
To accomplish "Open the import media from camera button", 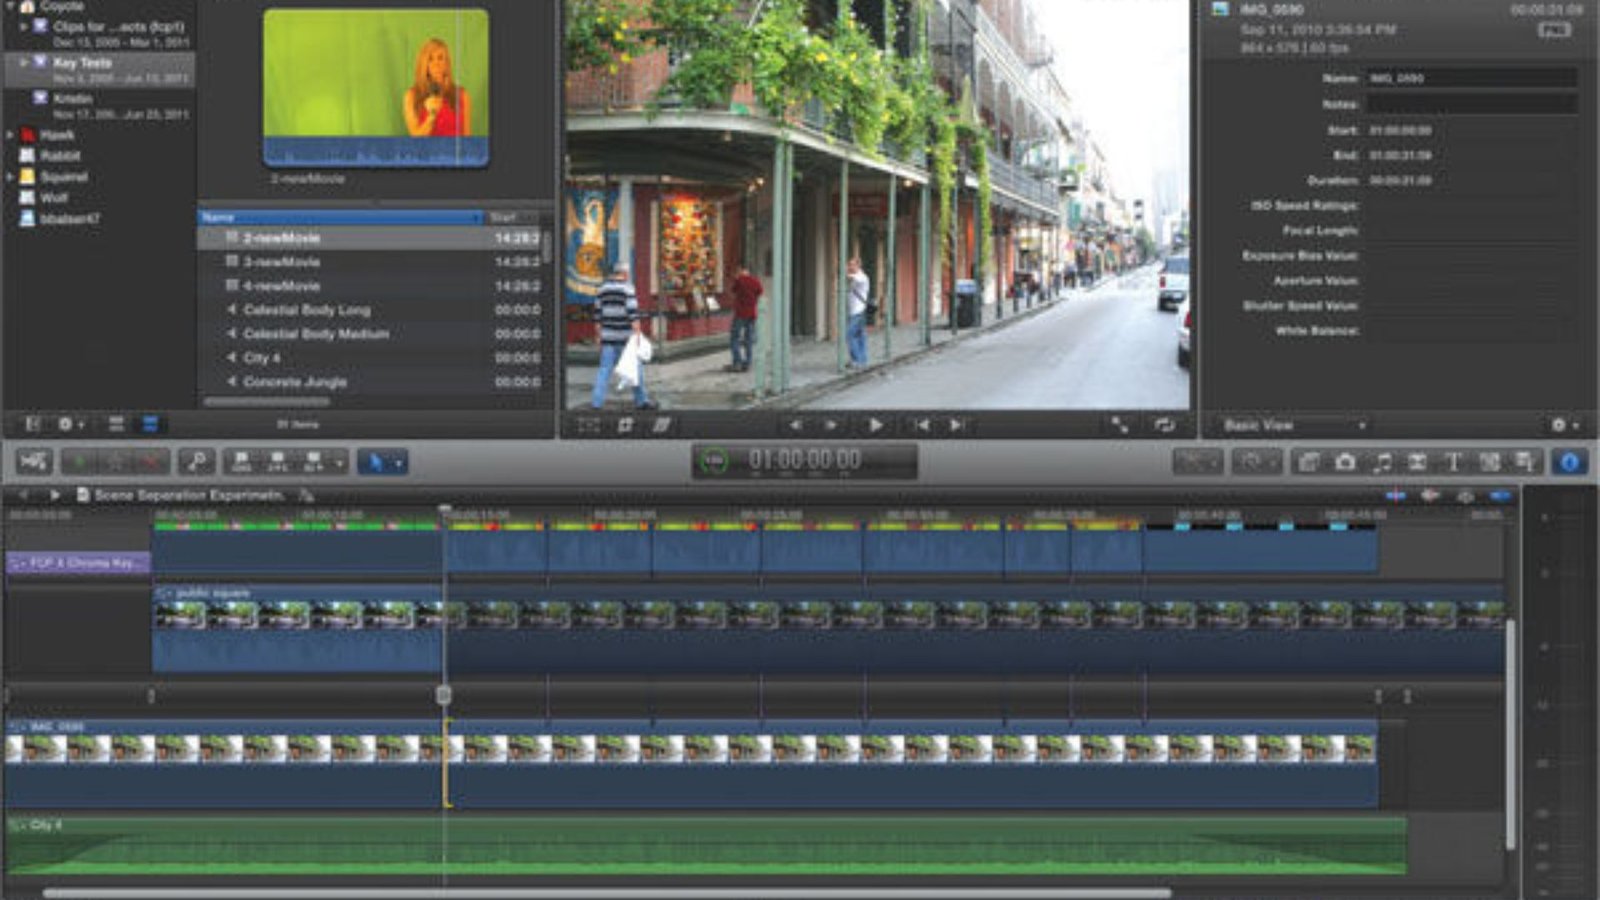I will (34, 462).
